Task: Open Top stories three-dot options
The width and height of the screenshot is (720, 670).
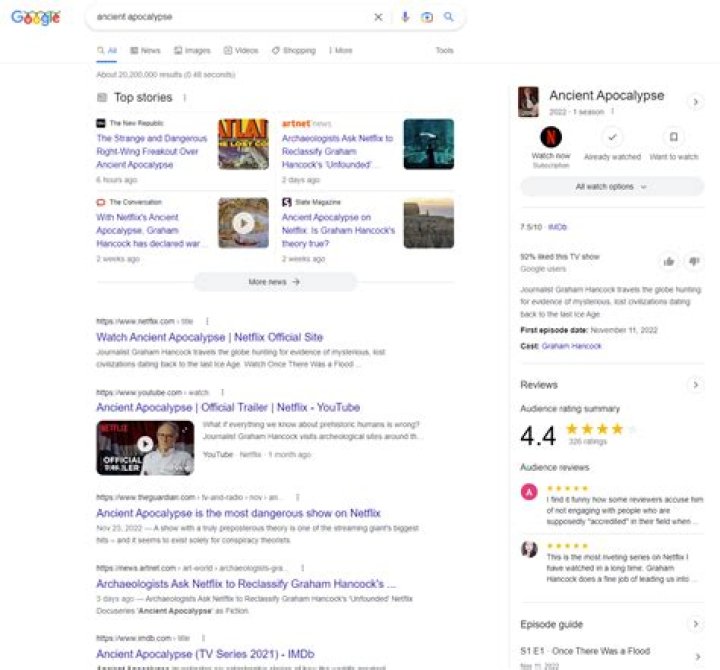Action: click(184, 98)
